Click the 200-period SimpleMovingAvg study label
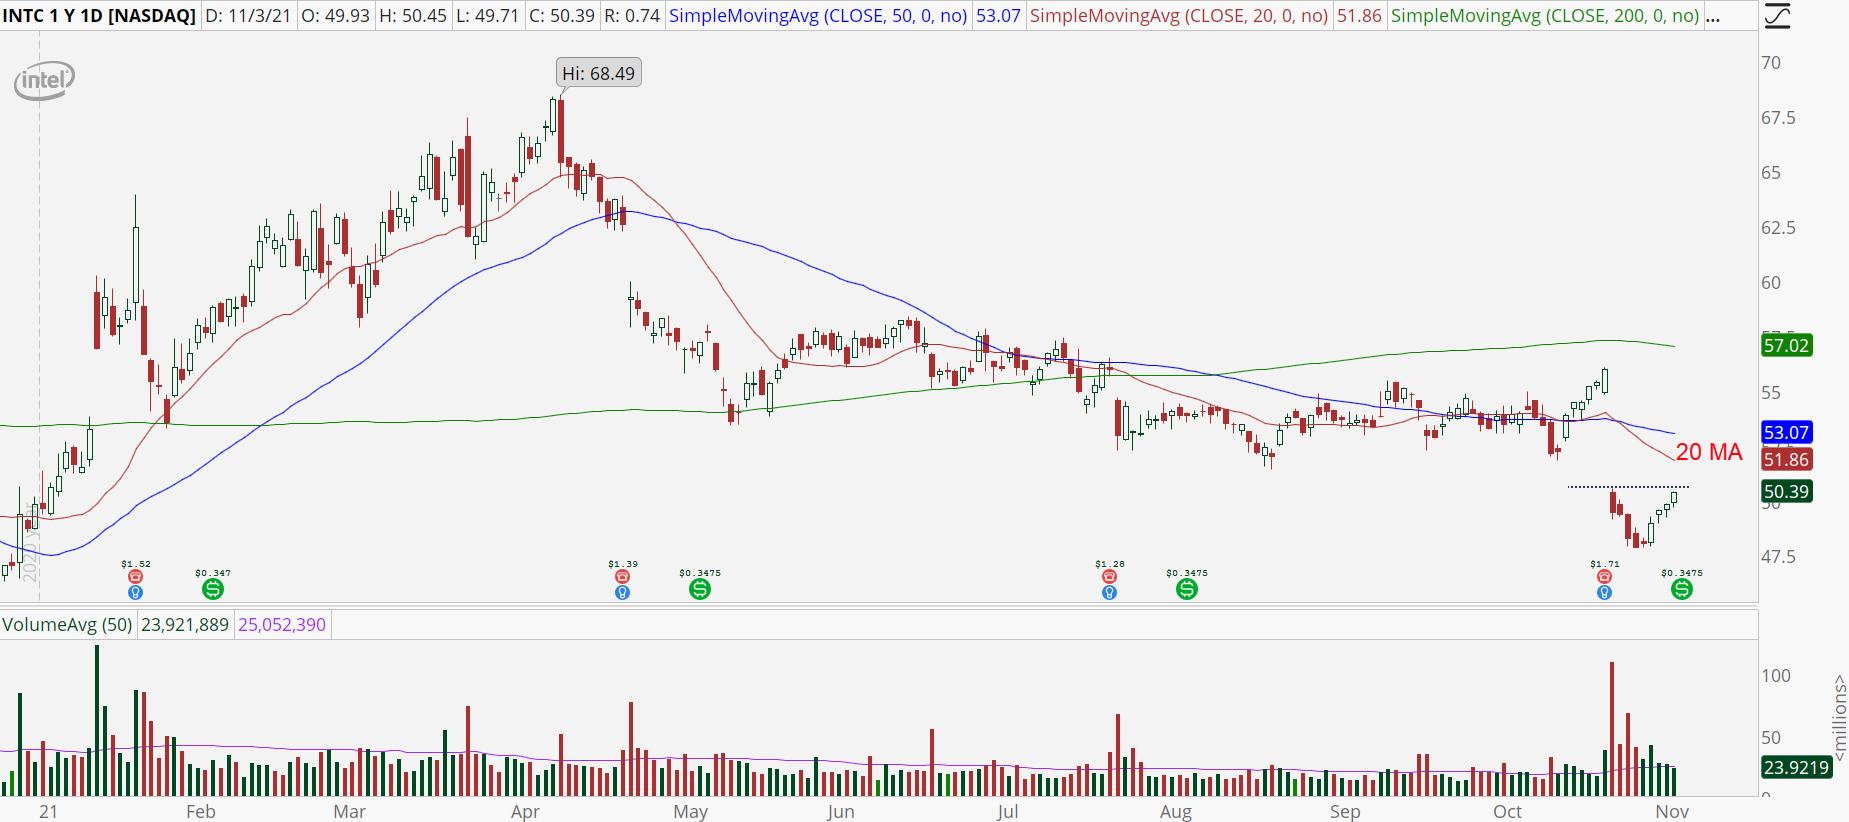 pos(1545,16)
